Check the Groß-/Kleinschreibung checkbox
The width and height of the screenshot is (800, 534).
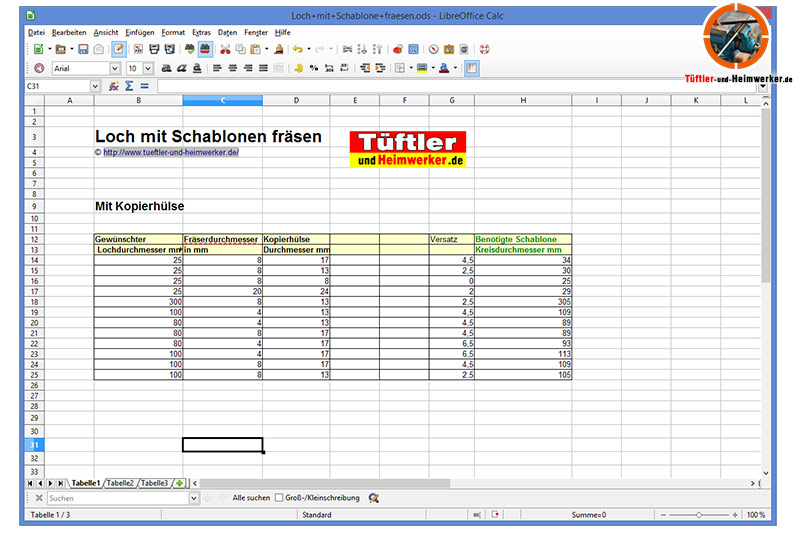[x=279, y=498]
